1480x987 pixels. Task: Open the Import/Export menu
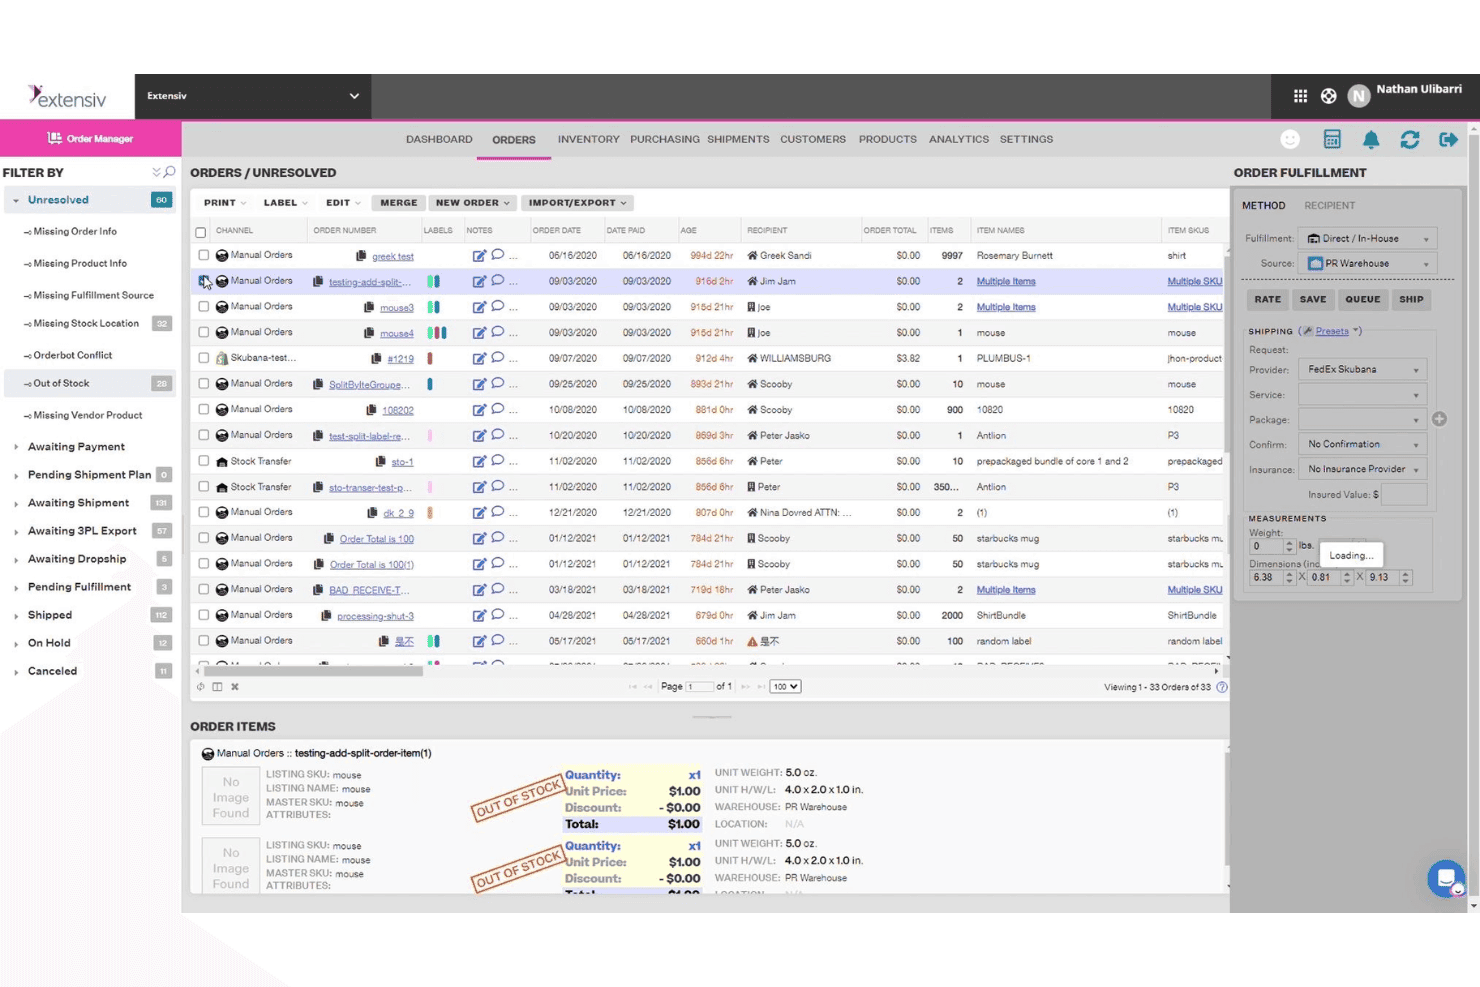tap(577, 203)
